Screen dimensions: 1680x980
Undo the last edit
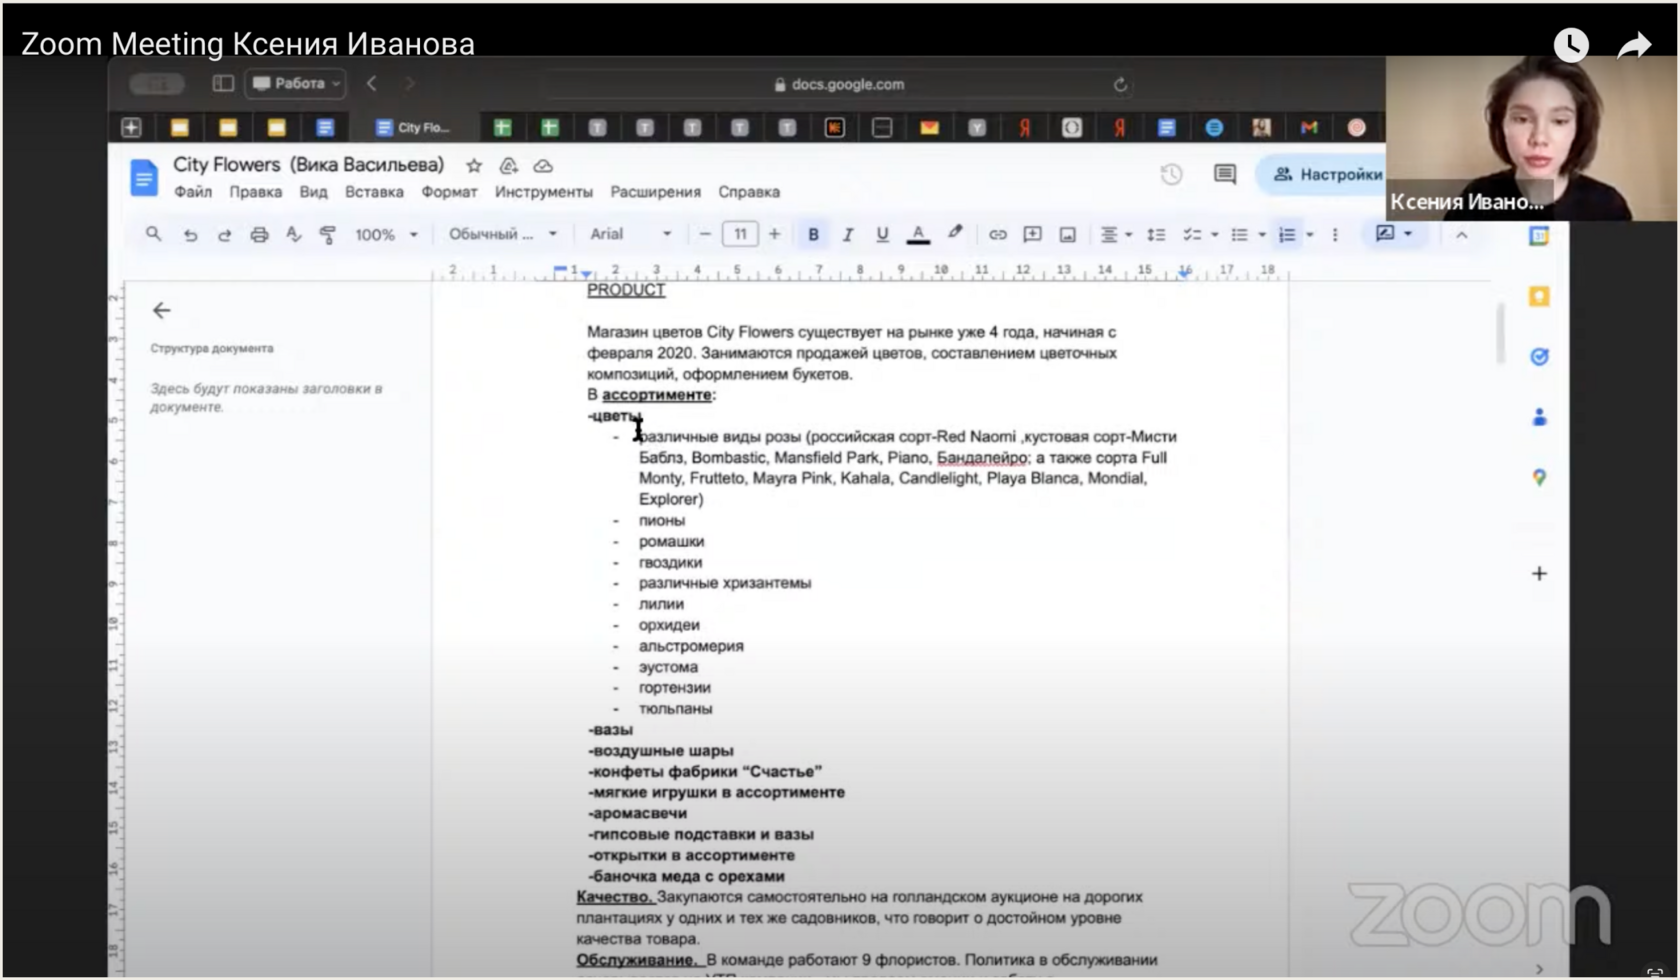[x=190, y=235]
